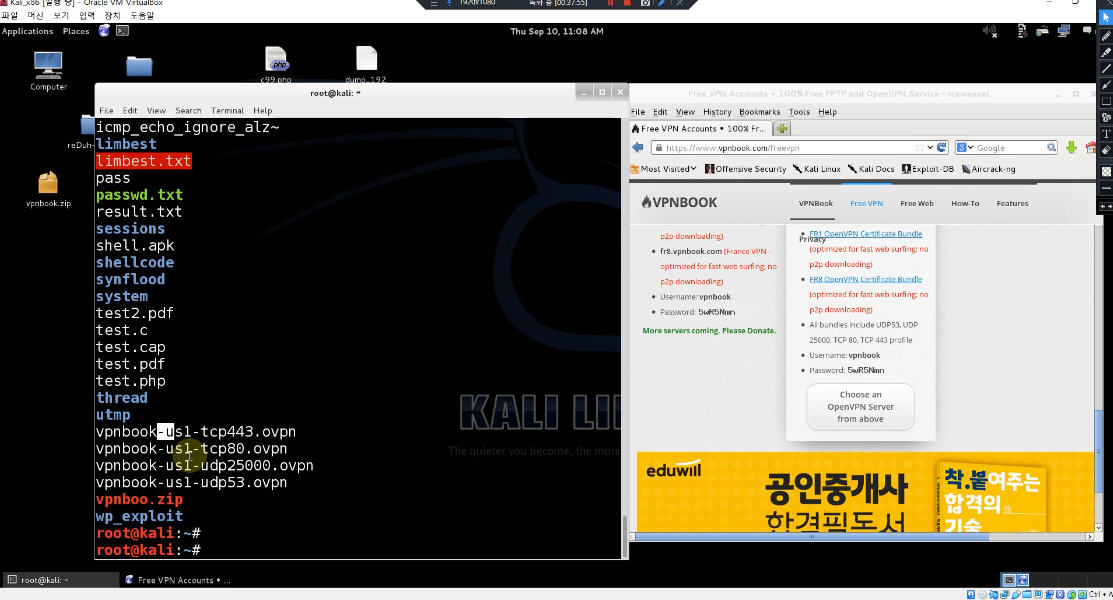Open the Iceweasel Tools menu
Image resolution: width=1113 pixels, height=600 pixels.
click(x=799, y=112)
